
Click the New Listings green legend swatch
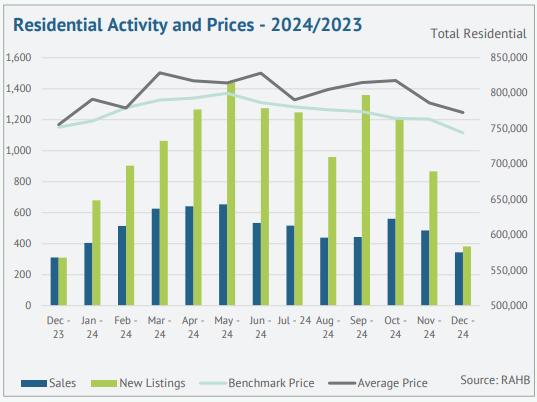[x=104, y=383]
